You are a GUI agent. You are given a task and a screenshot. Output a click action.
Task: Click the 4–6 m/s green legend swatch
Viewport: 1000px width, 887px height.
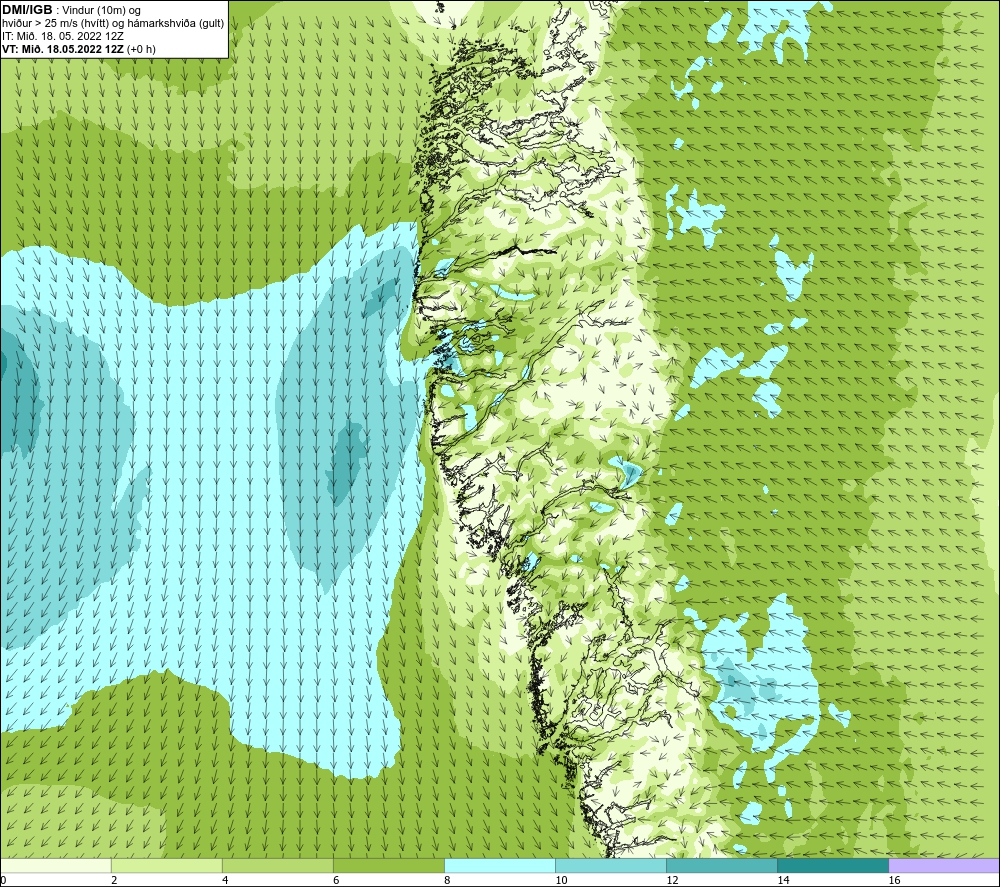278,865
